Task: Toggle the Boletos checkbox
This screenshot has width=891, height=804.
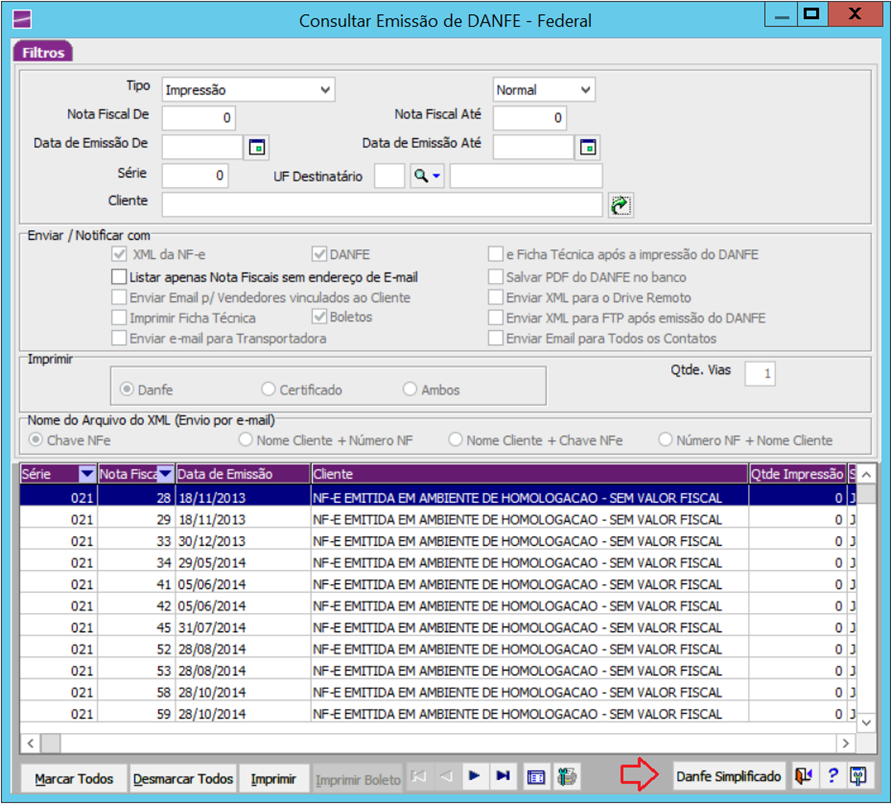Action: click(319, 316)
